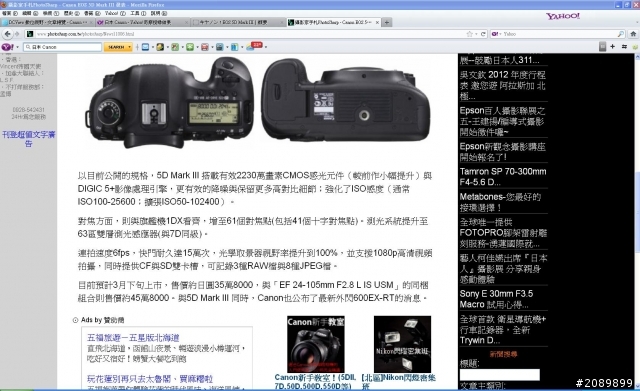Click the Yahoo! logo on the Yahoo toolbar

pos(7,47)
